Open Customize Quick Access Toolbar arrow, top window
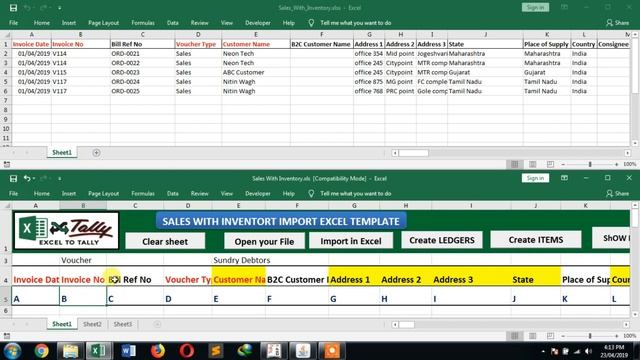The image size is (640, 360). (60, 8)
